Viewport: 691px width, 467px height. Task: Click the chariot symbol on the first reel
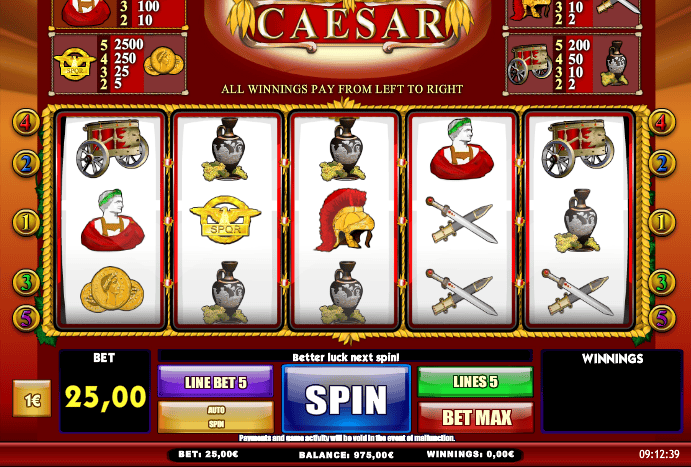[x=112, y=148]
